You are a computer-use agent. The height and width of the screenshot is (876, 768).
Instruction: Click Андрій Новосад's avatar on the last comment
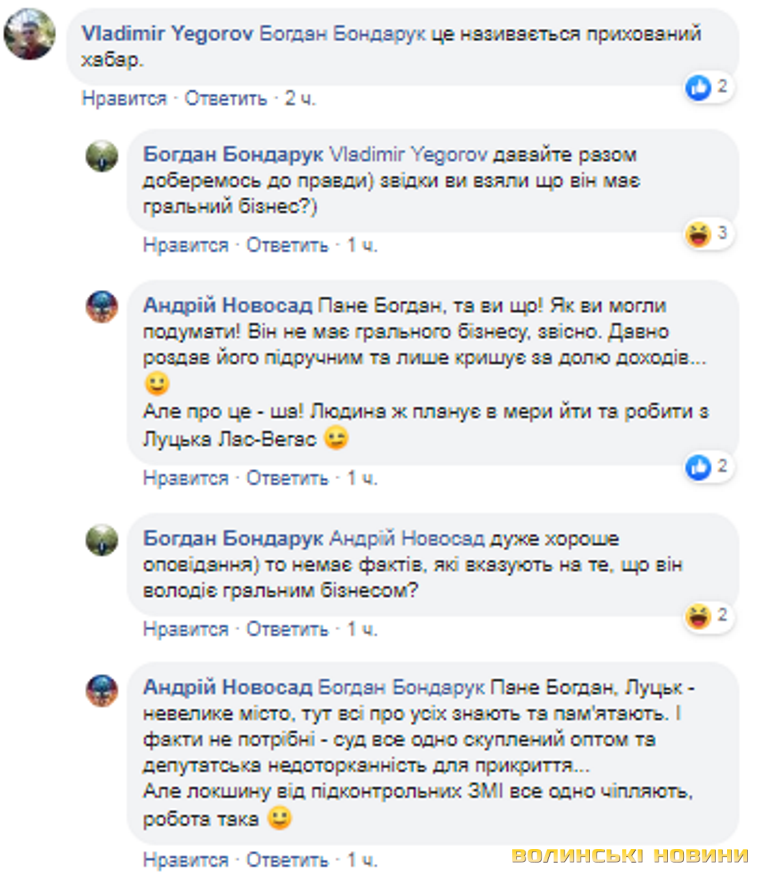(x=102, y=689)
